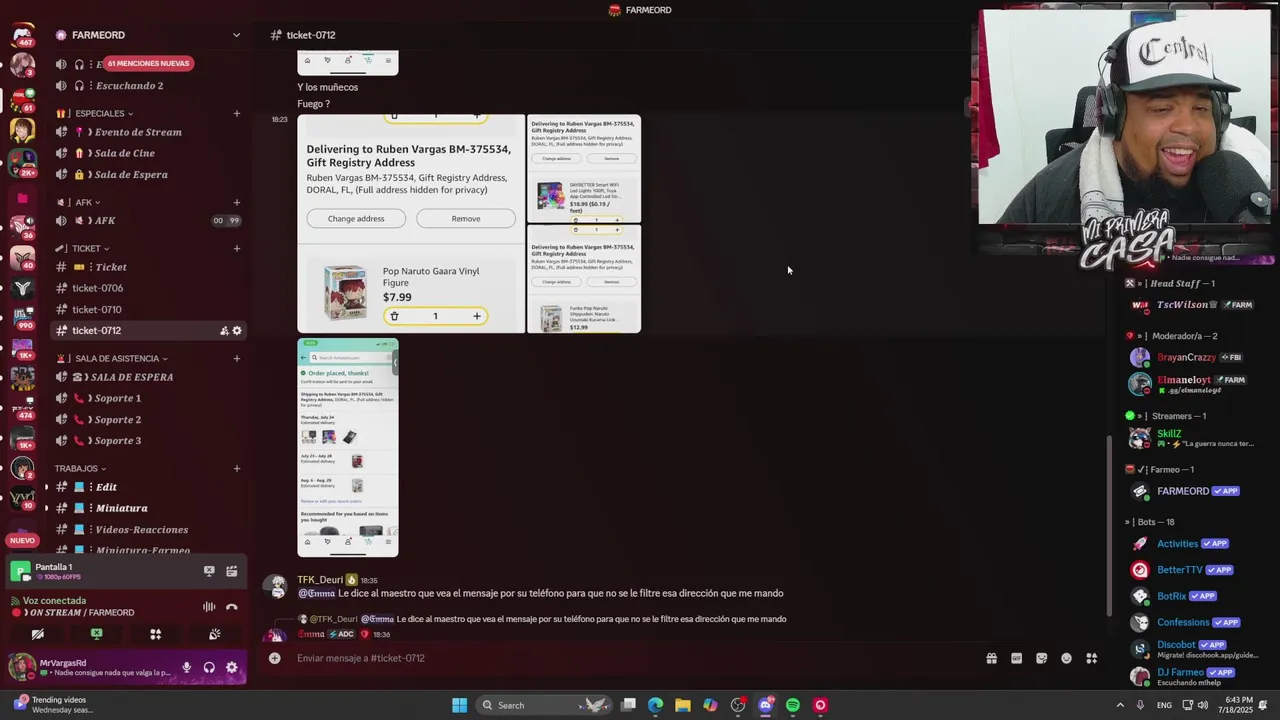Turn on camera in voice panel
The width and height of the screenshot is (1280, 720).
[38, 634]
